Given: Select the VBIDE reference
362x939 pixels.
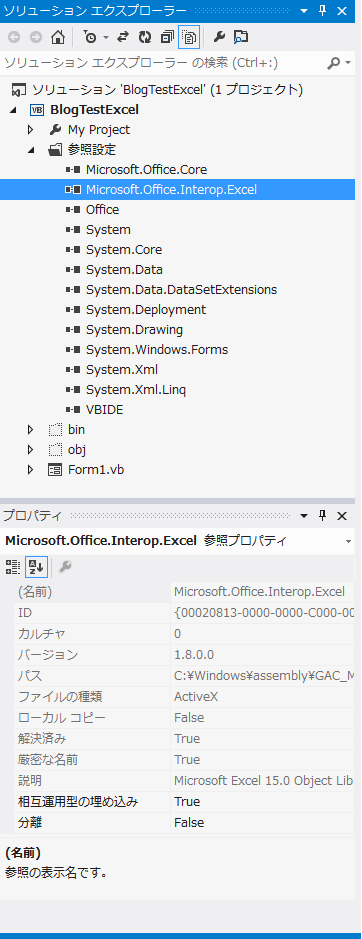Looking at the screenshot, I should pos(104,410).
